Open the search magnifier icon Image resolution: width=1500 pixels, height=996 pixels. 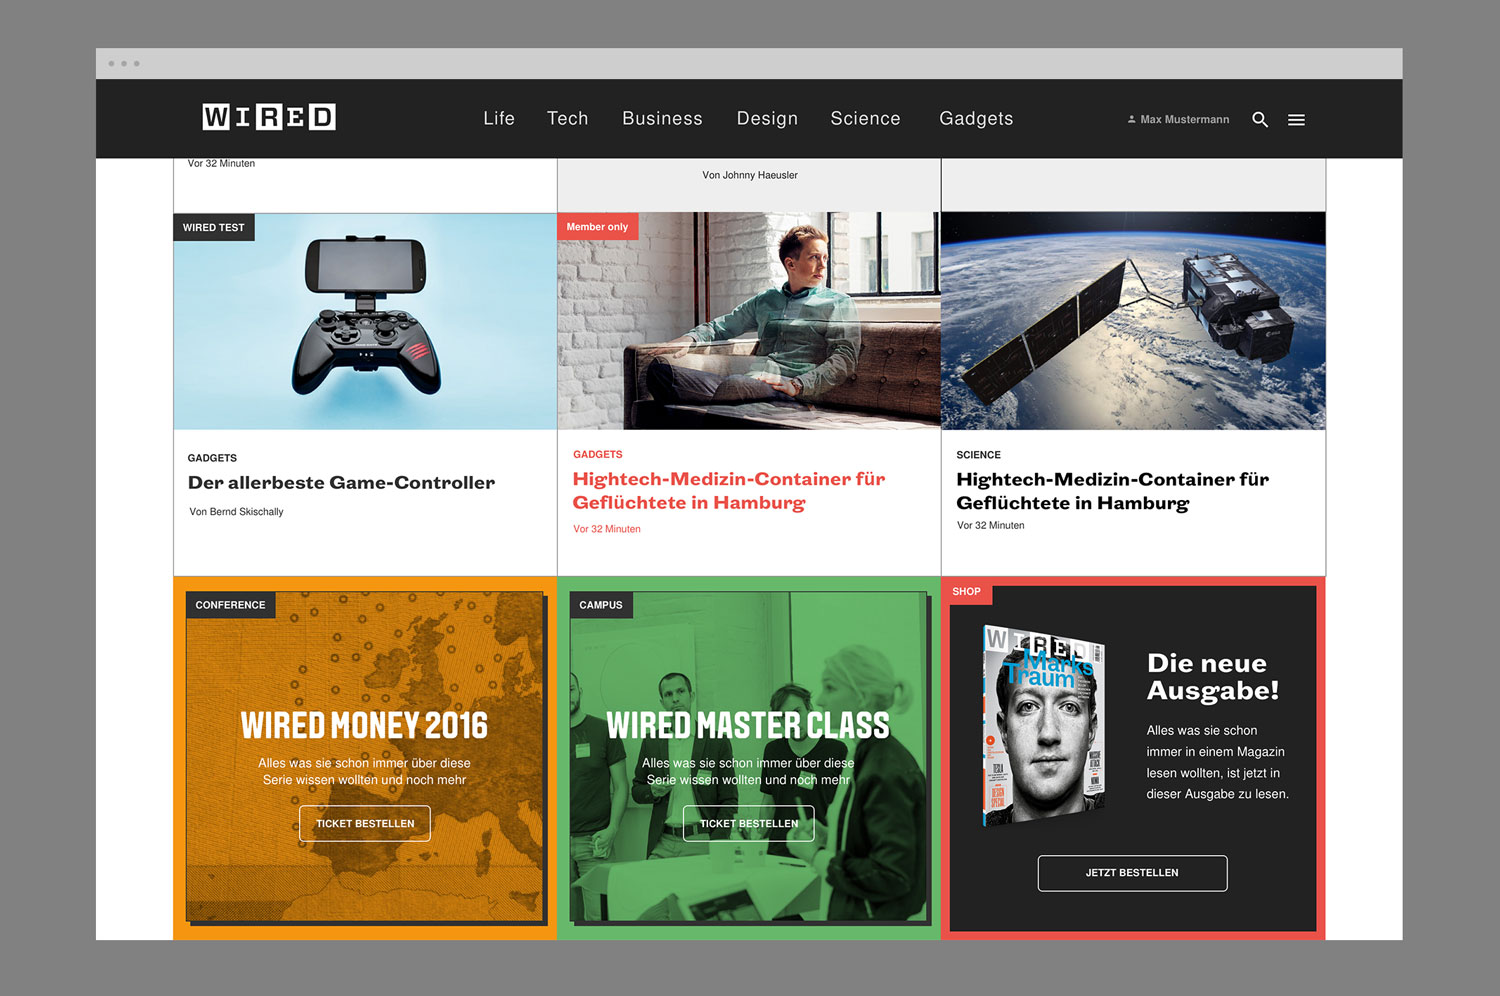tap(1260, 120)
